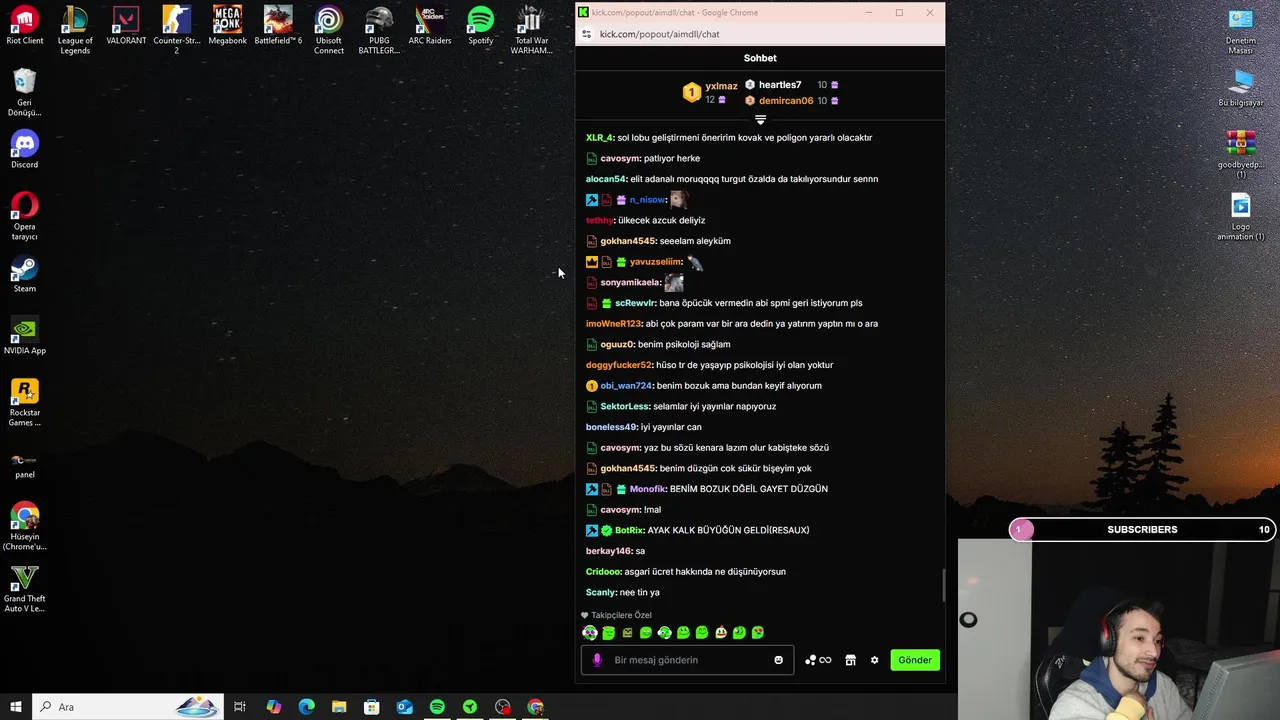Open the Recycle Bin (Geri Dönüşüm) icon

tap(25, 92)
